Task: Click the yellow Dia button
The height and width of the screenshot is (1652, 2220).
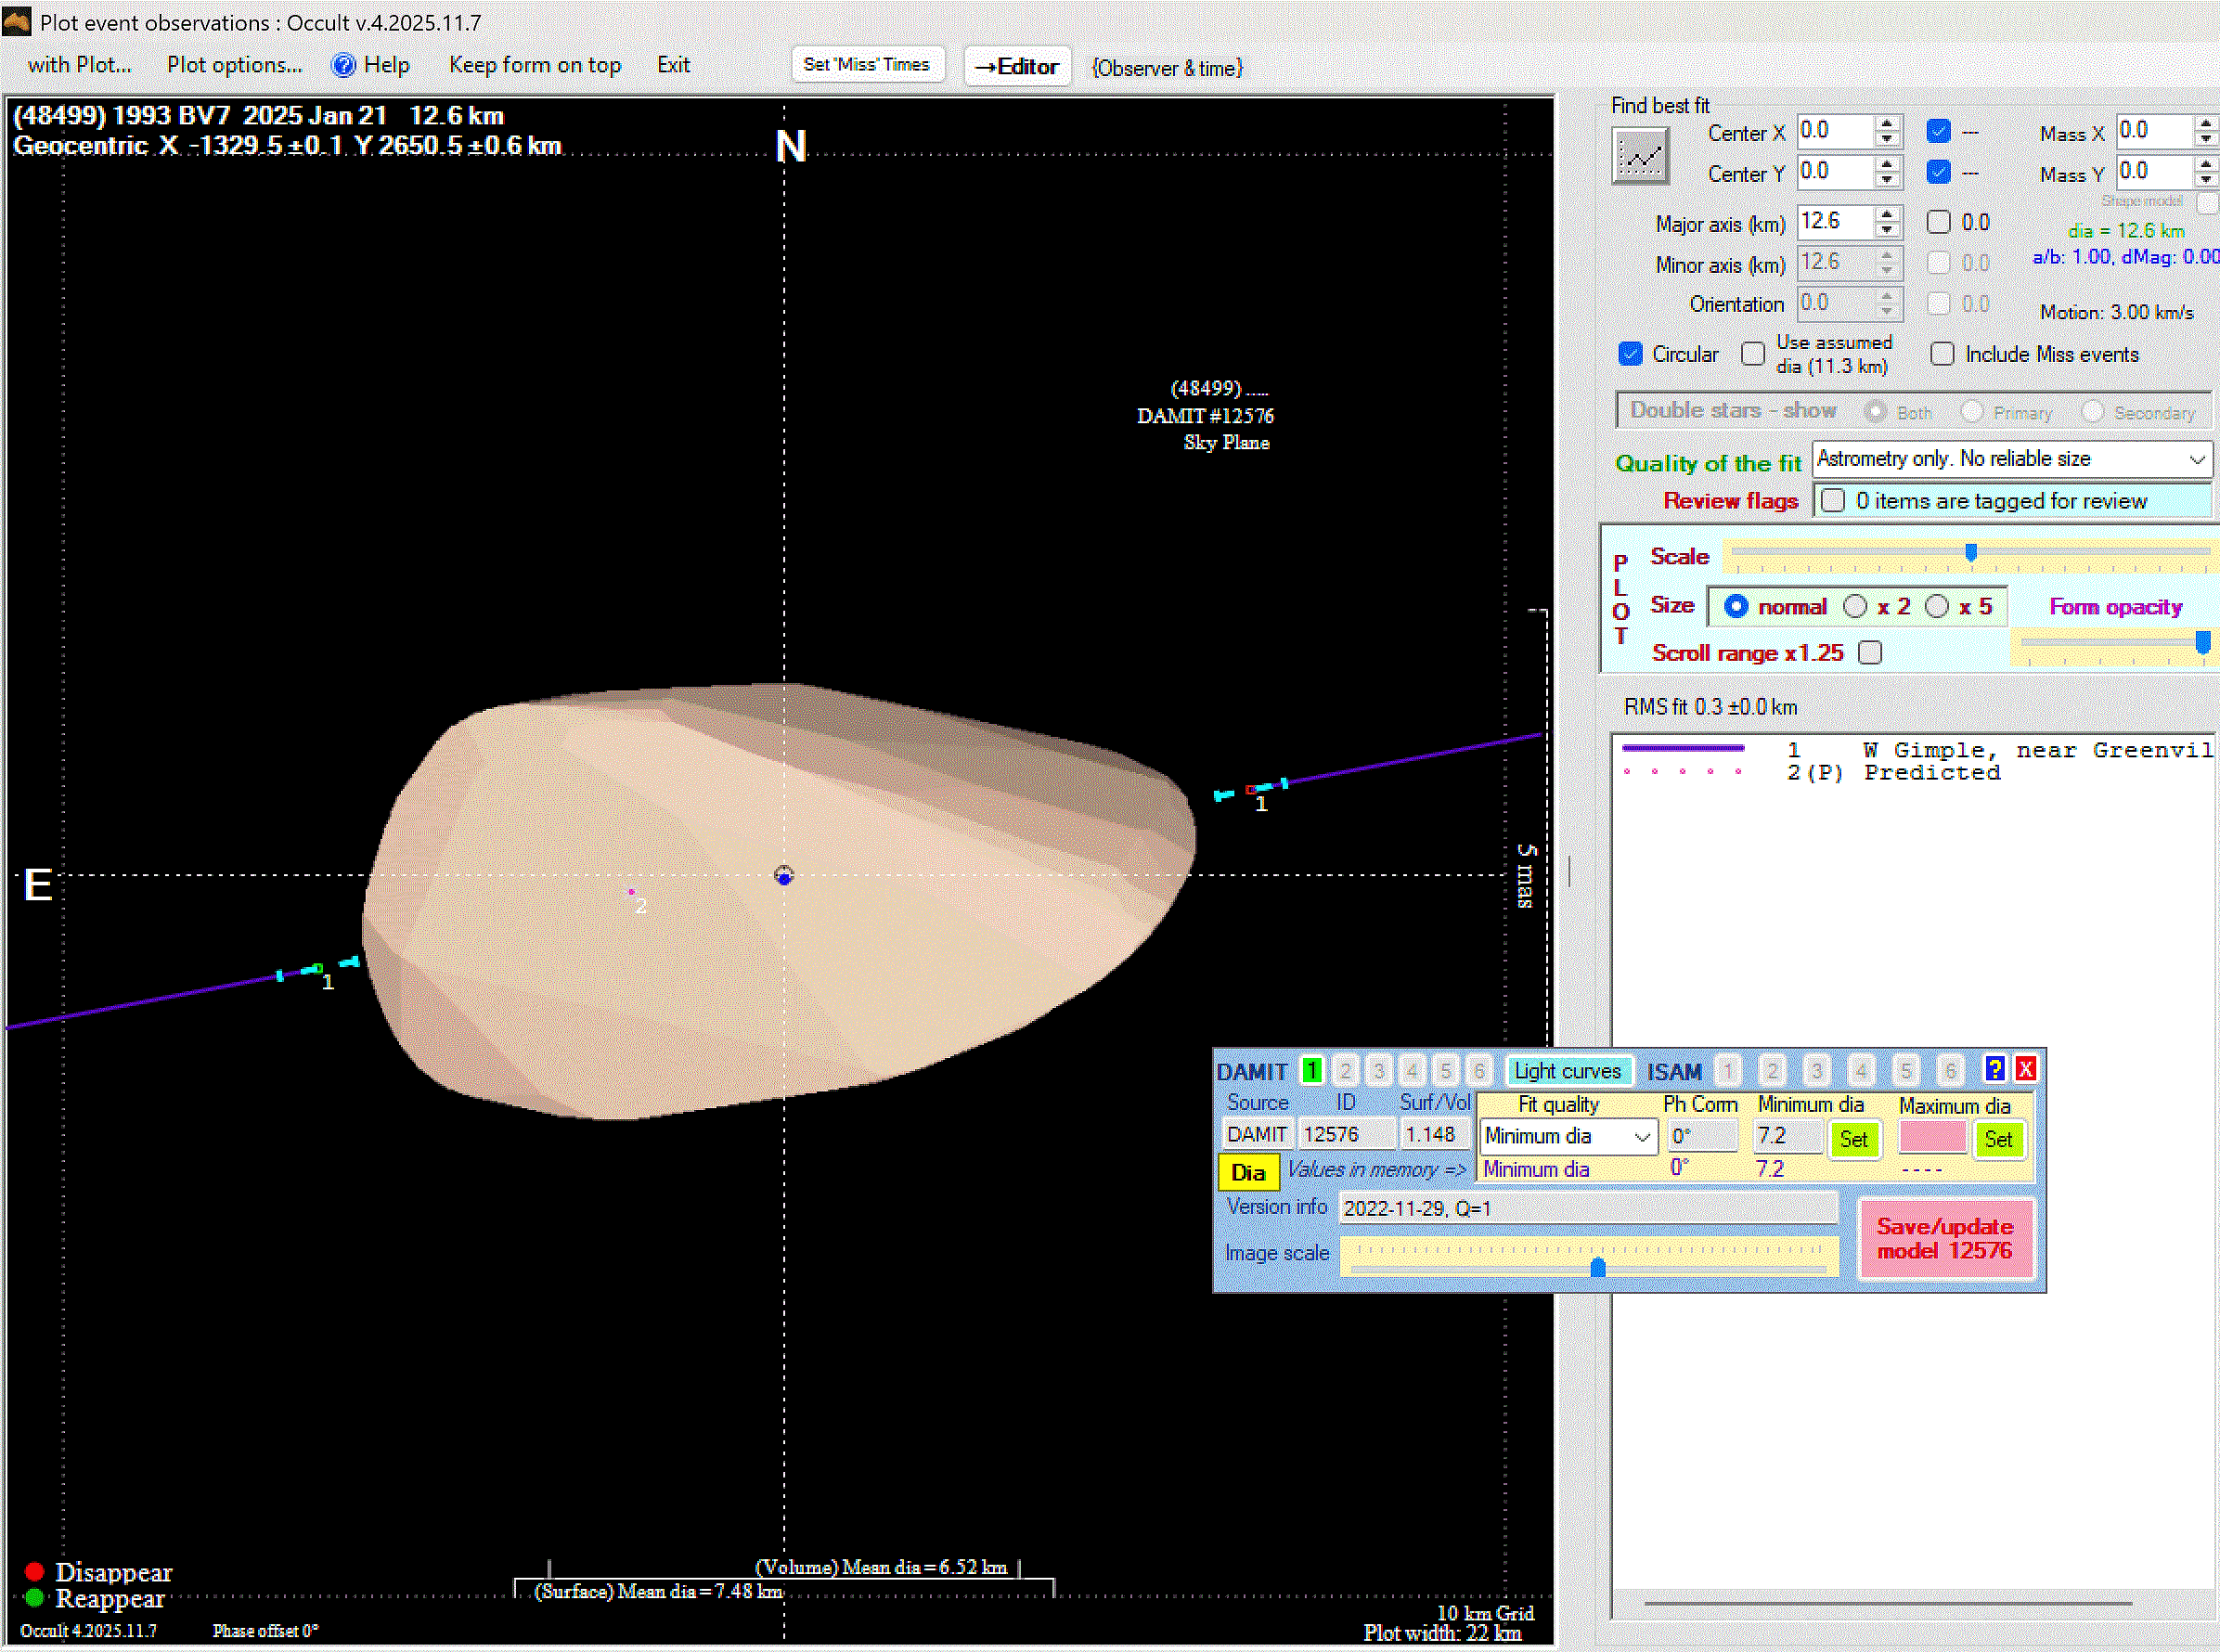Action: [1247, 1172]
